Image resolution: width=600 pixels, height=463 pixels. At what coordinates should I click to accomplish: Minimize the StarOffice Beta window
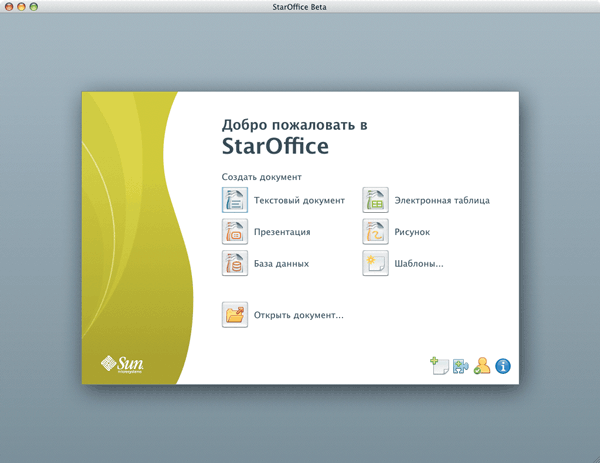pyautogui.click(x=21, y=7)
